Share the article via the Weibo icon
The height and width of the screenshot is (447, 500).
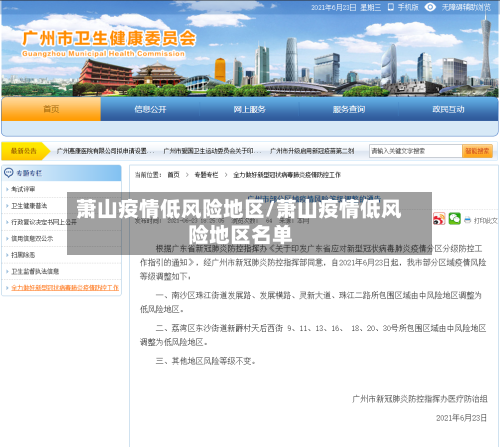point(439,219)
